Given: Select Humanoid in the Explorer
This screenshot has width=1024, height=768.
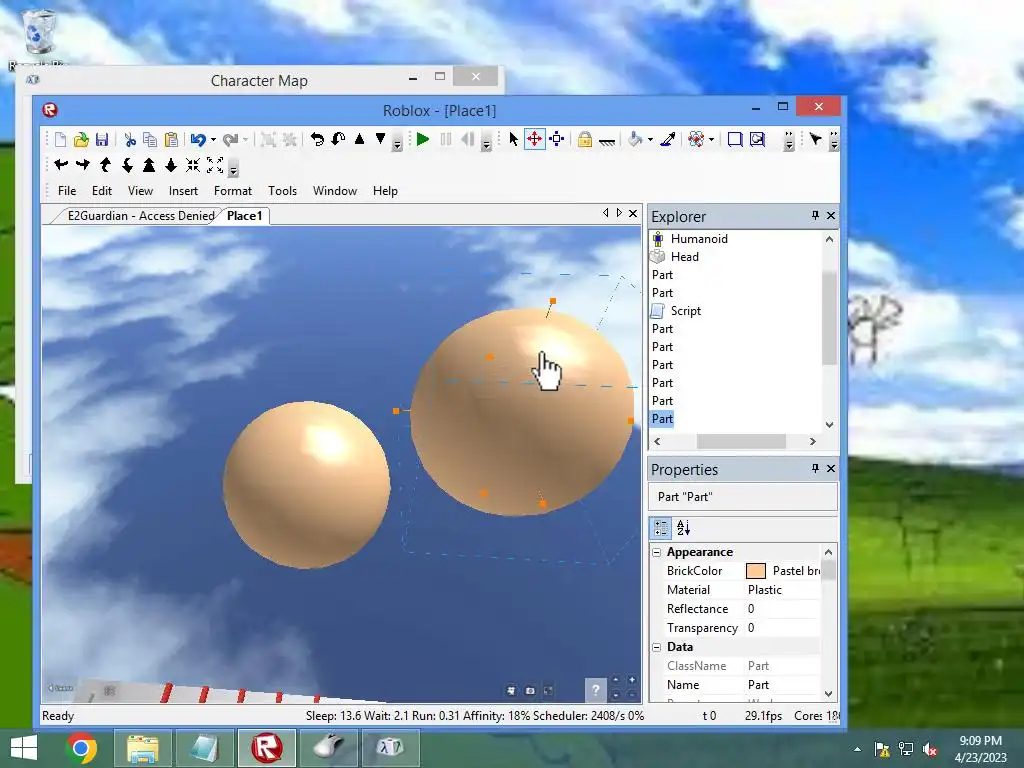Looking at the screenshot, I should tap(699, 238).
